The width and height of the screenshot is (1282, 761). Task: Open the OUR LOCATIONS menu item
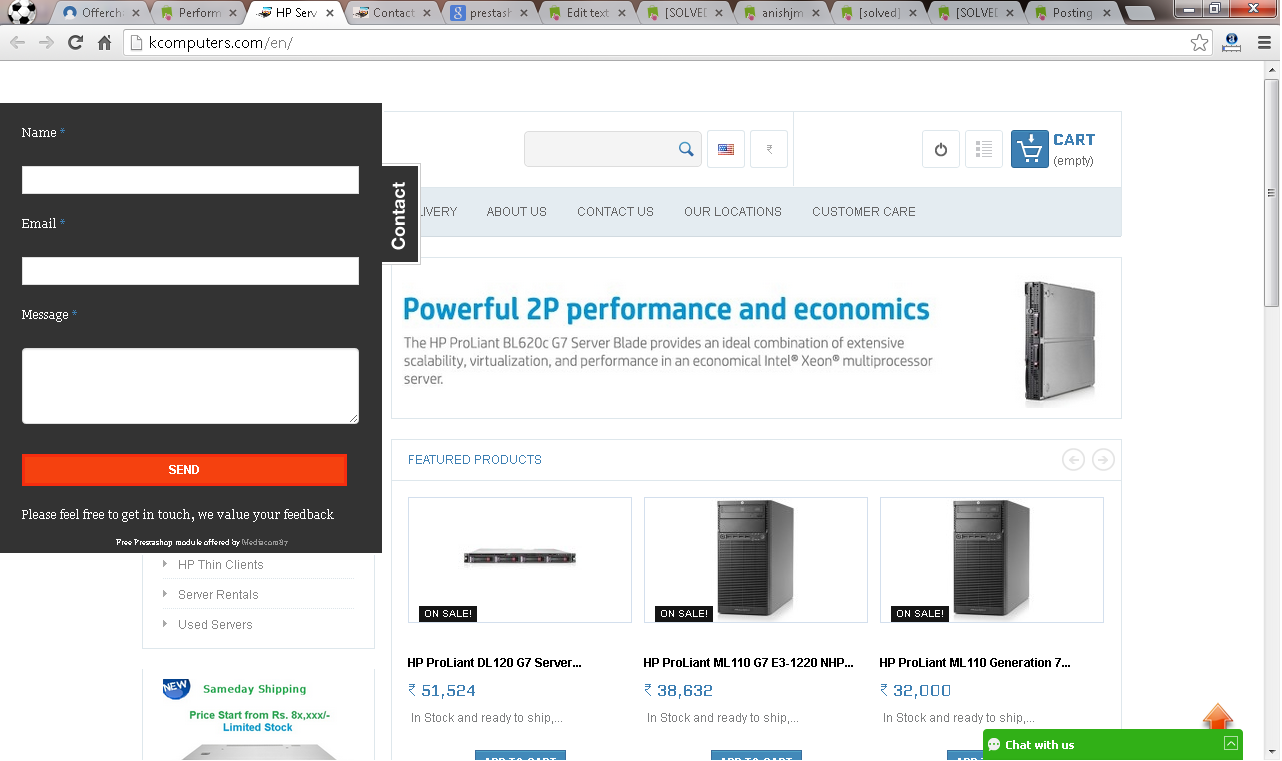pos(733,212)
